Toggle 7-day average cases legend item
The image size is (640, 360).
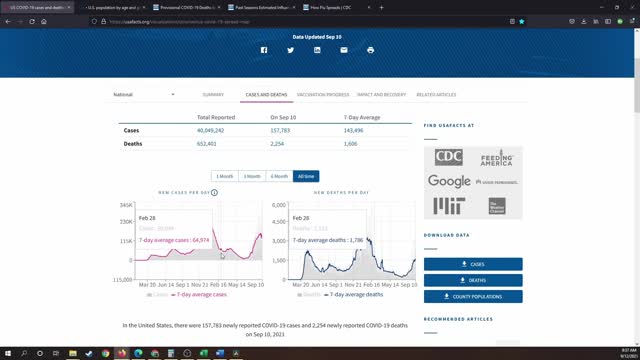click(199, 295)
